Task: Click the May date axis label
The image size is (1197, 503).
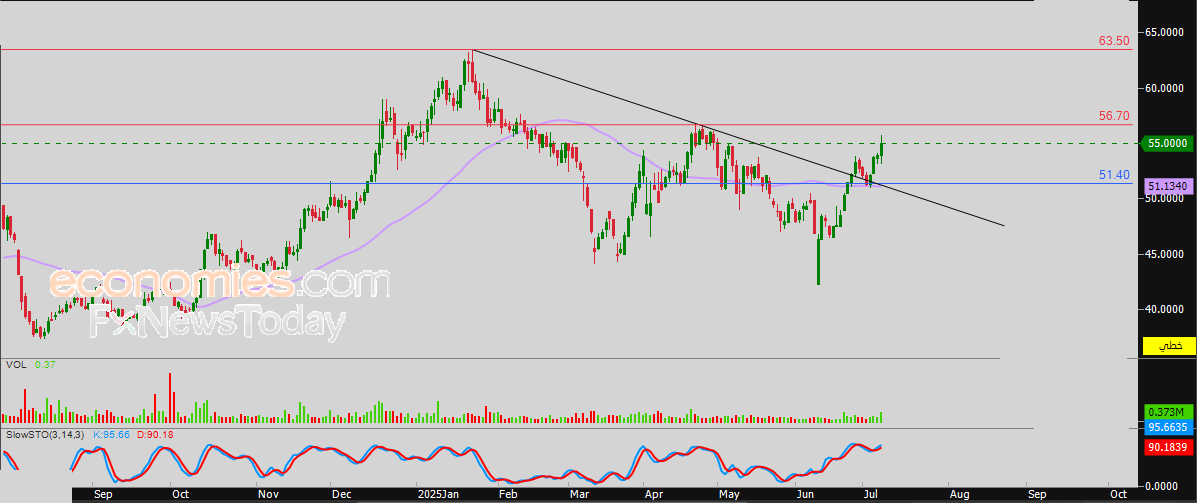Action: (x=730, y=494)
